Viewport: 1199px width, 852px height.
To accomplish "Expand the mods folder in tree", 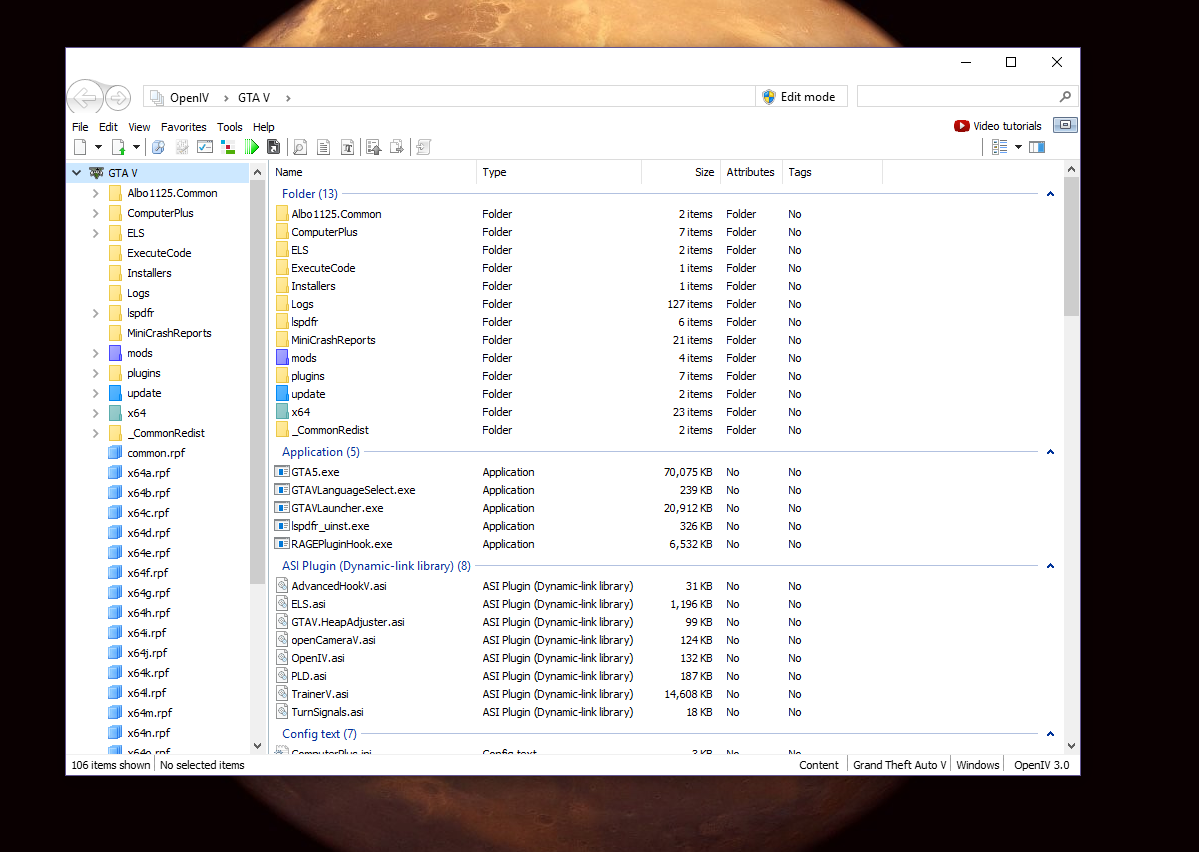I will (x=95, y=353).
